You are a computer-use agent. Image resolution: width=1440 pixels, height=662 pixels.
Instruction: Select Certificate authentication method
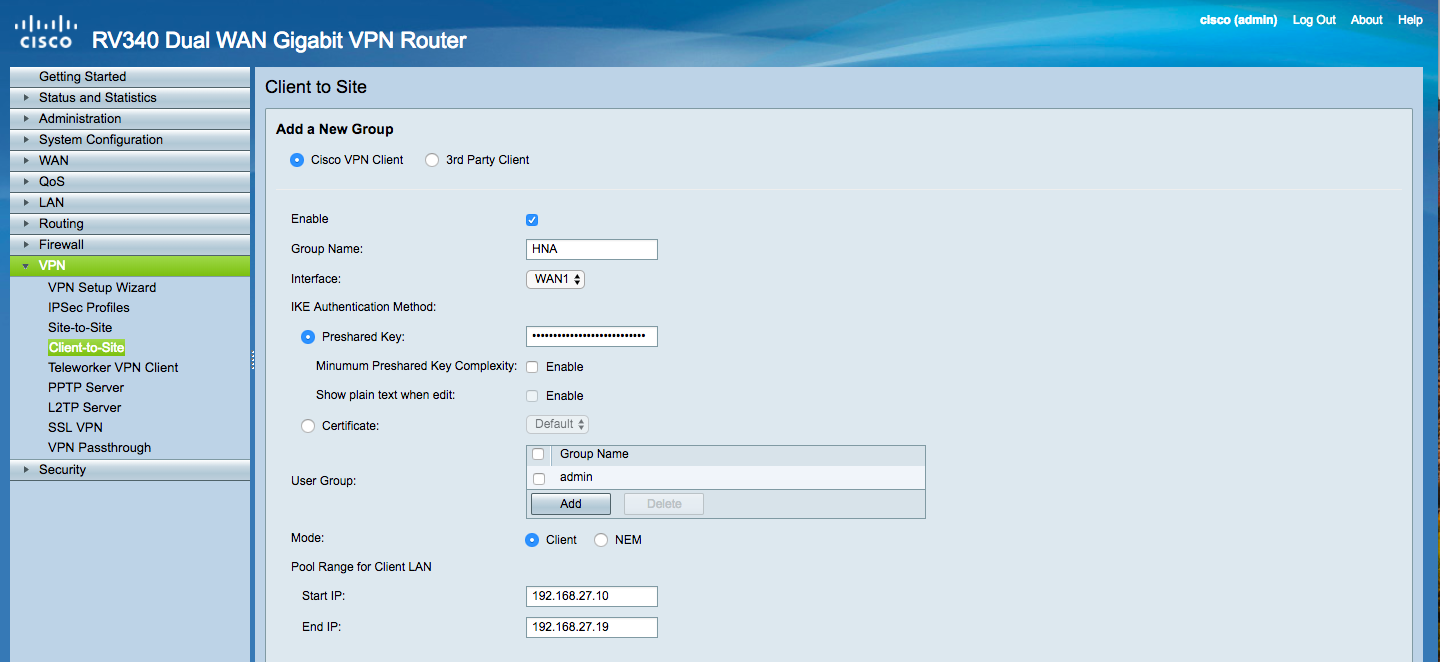(x=308, y=426)
